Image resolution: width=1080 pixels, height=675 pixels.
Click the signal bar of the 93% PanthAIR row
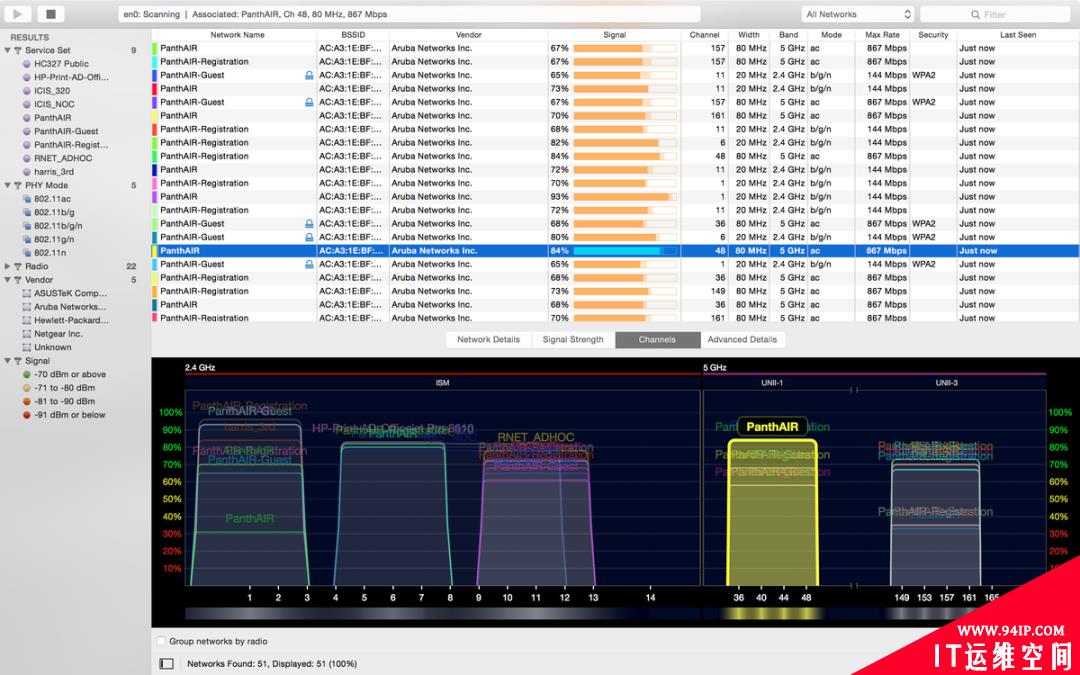(x=625, y=197)
